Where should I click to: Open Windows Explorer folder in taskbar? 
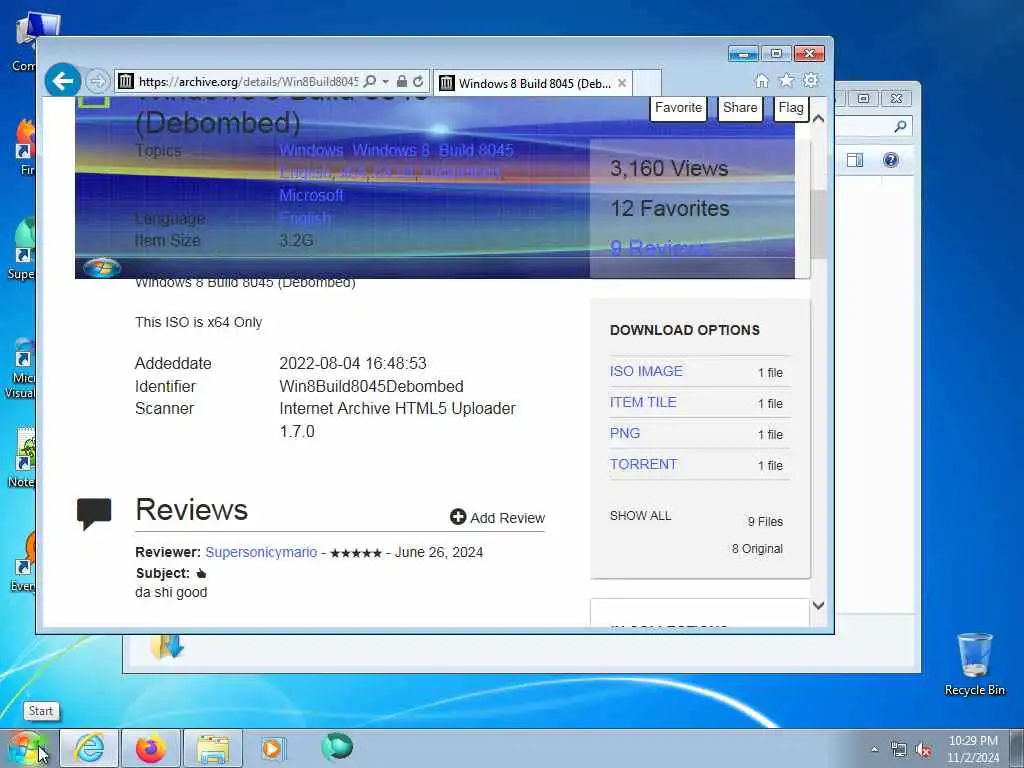point(213,748)
